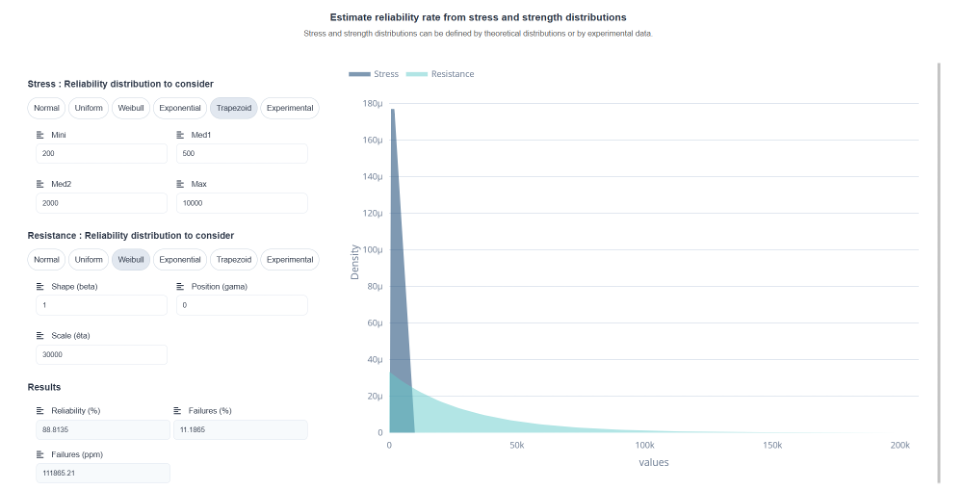
Task: Focus the Max input field with 10000
Action: point(242,203)
